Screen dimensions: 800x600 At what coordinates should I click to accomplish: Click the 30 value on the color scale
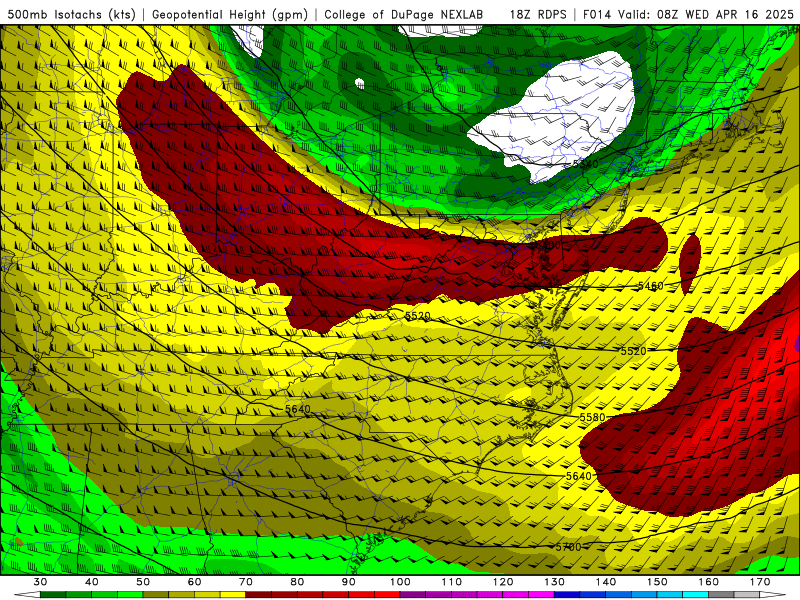coord(40,582)
